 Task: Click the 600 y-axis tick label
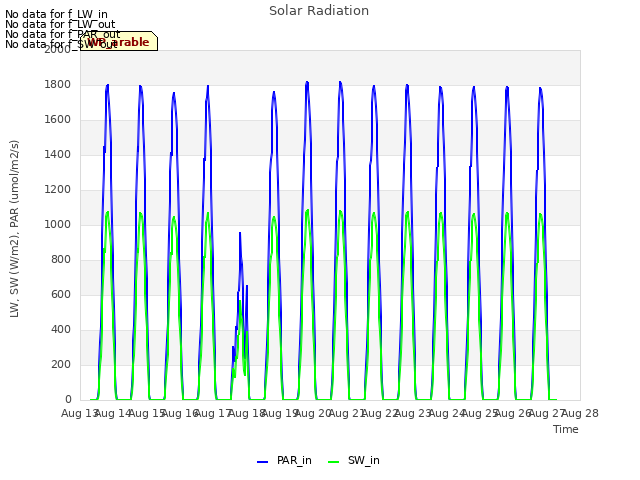click(61, 295)
